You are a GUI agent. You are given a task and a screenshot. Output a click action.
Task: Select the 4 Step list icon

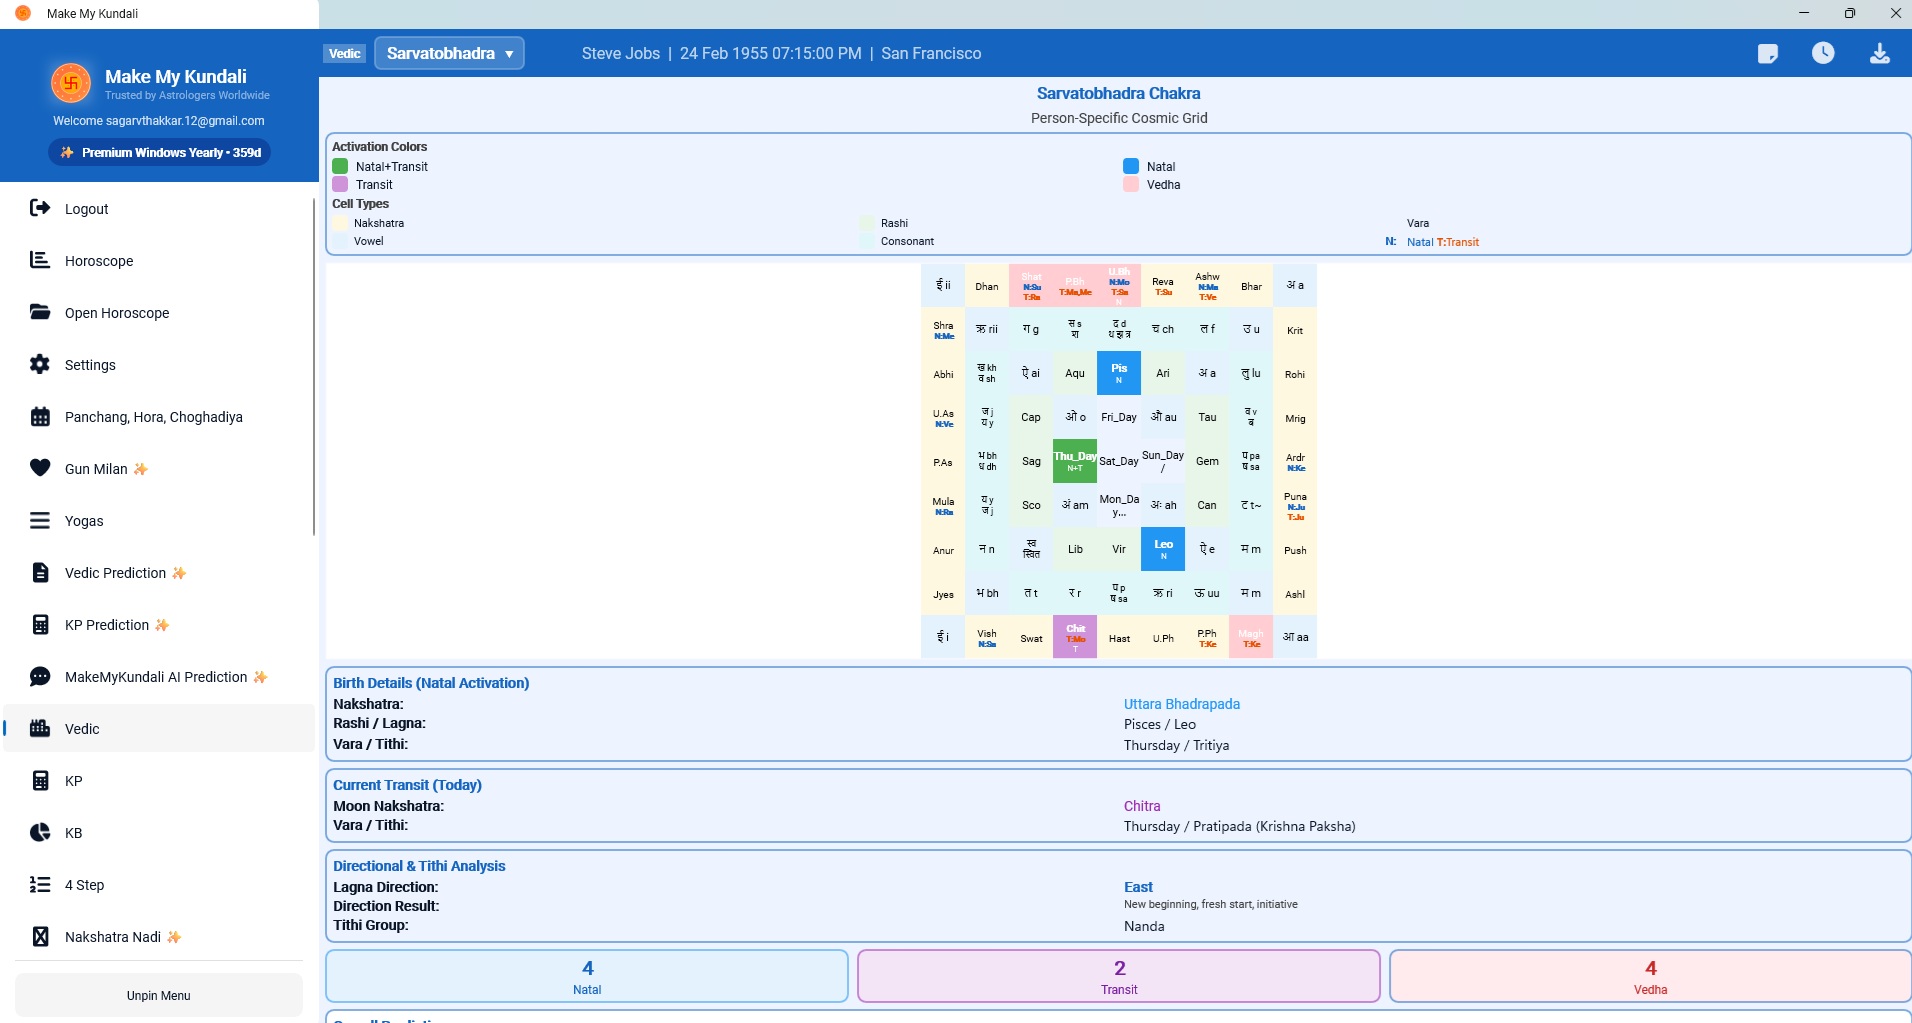click(40, 884)
